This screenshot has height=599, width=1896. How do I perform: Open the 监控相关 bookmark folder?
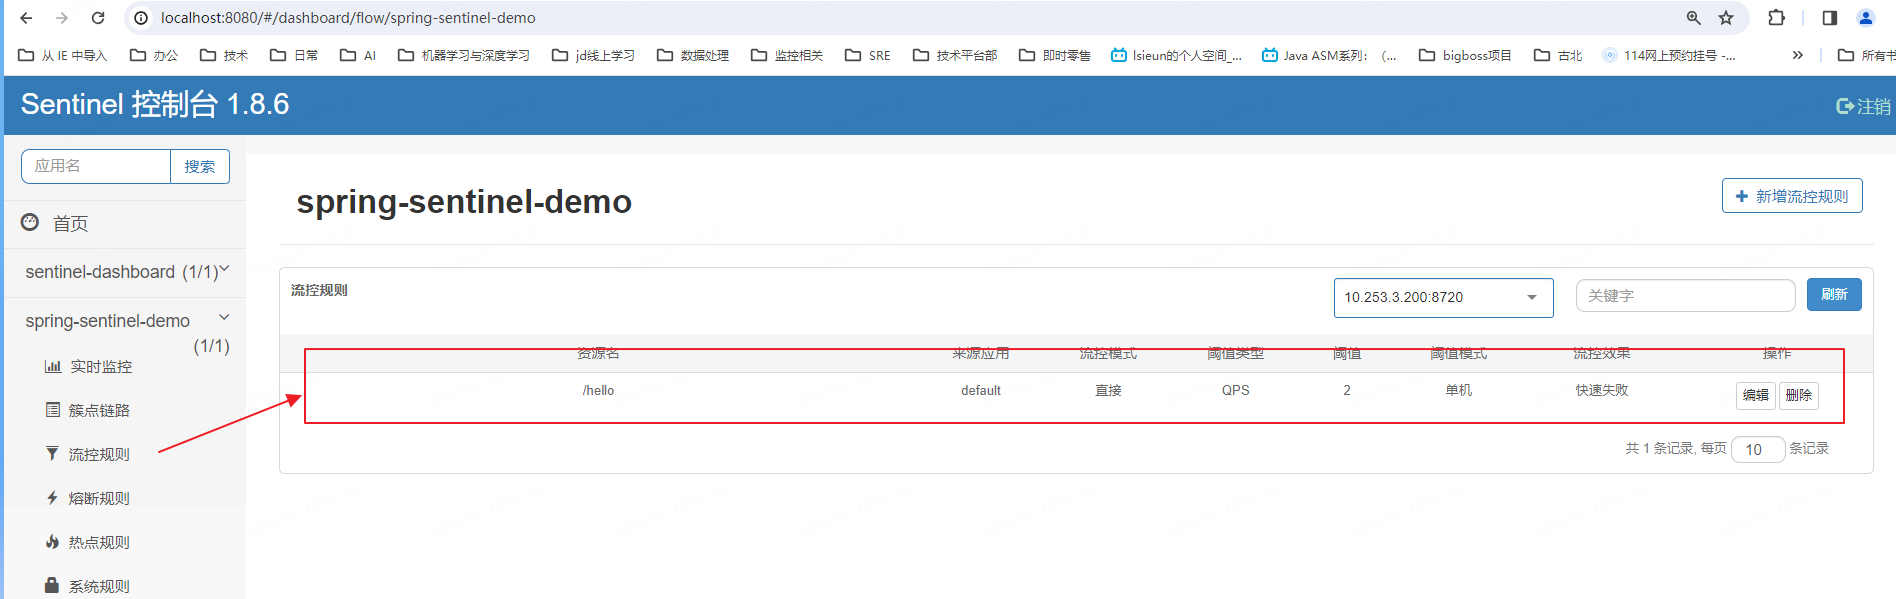(x=787, y=55)
